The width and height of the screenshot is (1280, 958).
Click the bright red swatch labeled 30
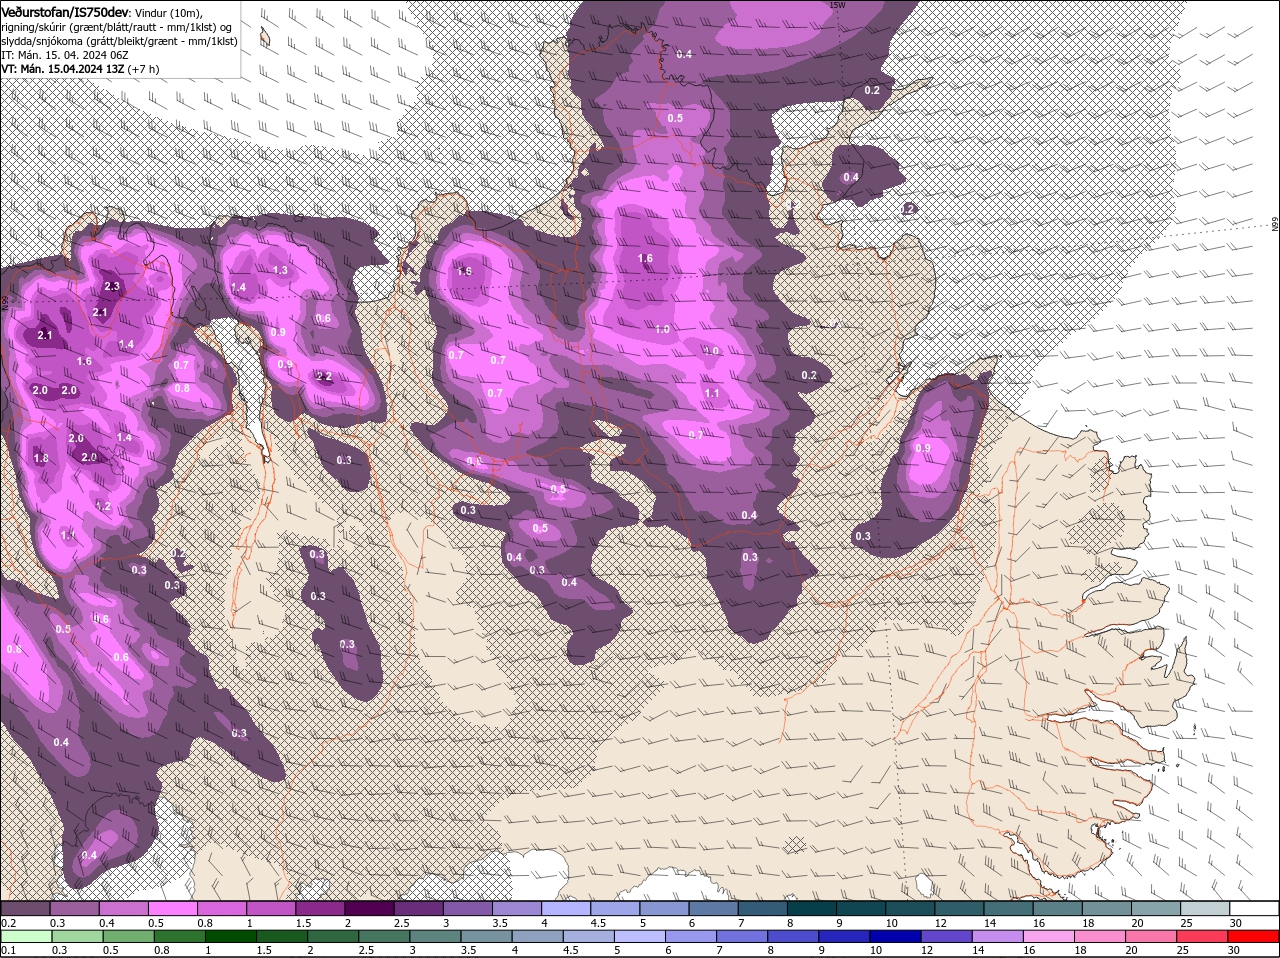(x=1254, y=936)
